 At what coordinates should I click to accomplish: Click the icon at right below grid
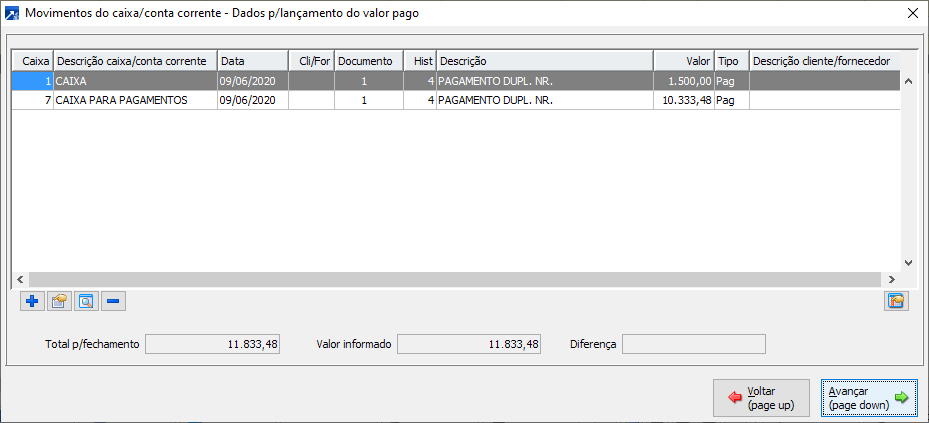897,302
